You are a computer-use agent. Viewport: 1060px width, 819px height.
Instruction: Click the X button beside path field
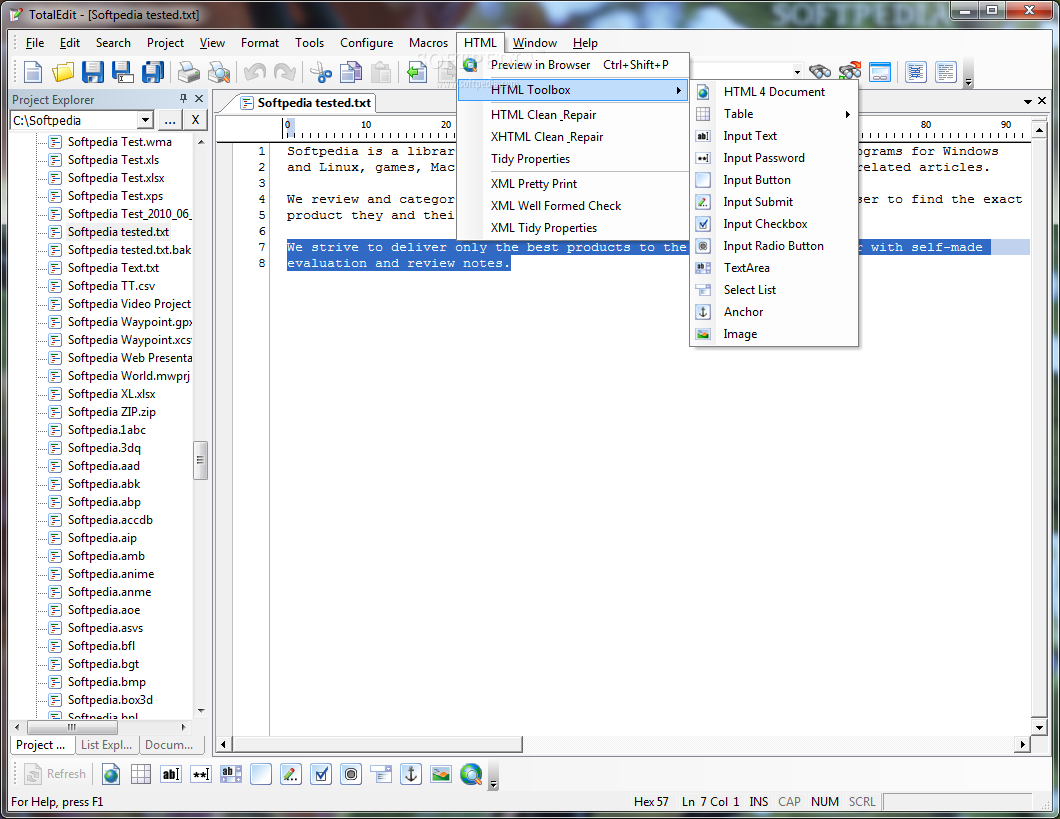tap(195, 120)
